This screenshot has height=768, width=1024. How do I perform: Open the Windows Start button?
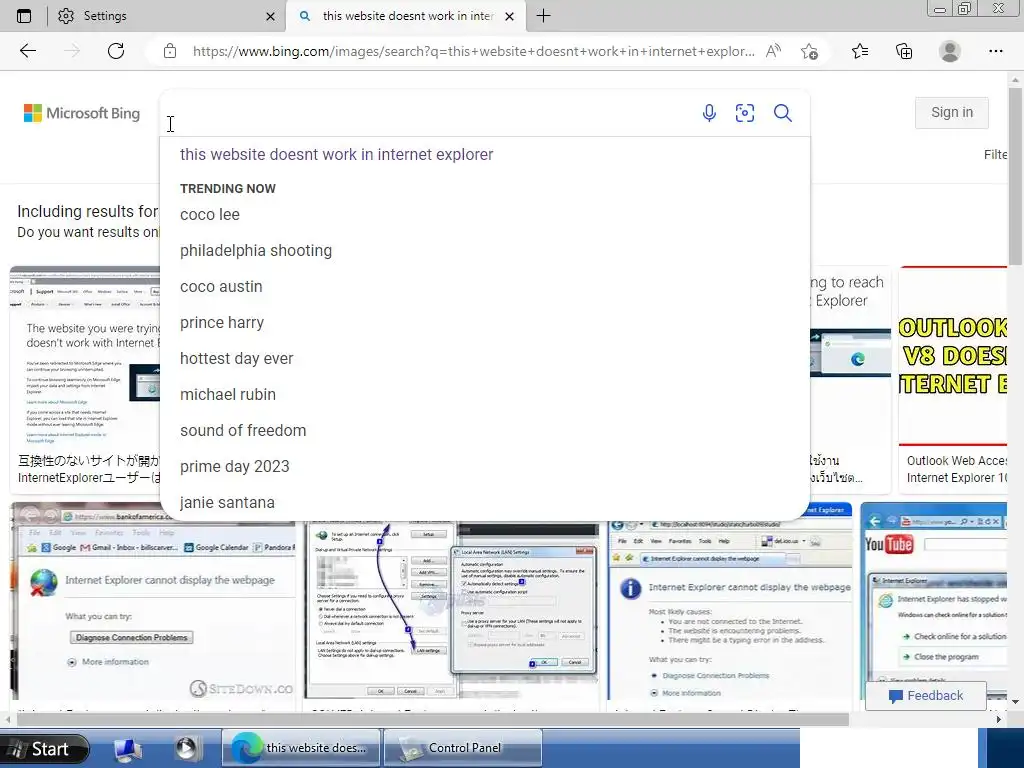coord(44,748)
